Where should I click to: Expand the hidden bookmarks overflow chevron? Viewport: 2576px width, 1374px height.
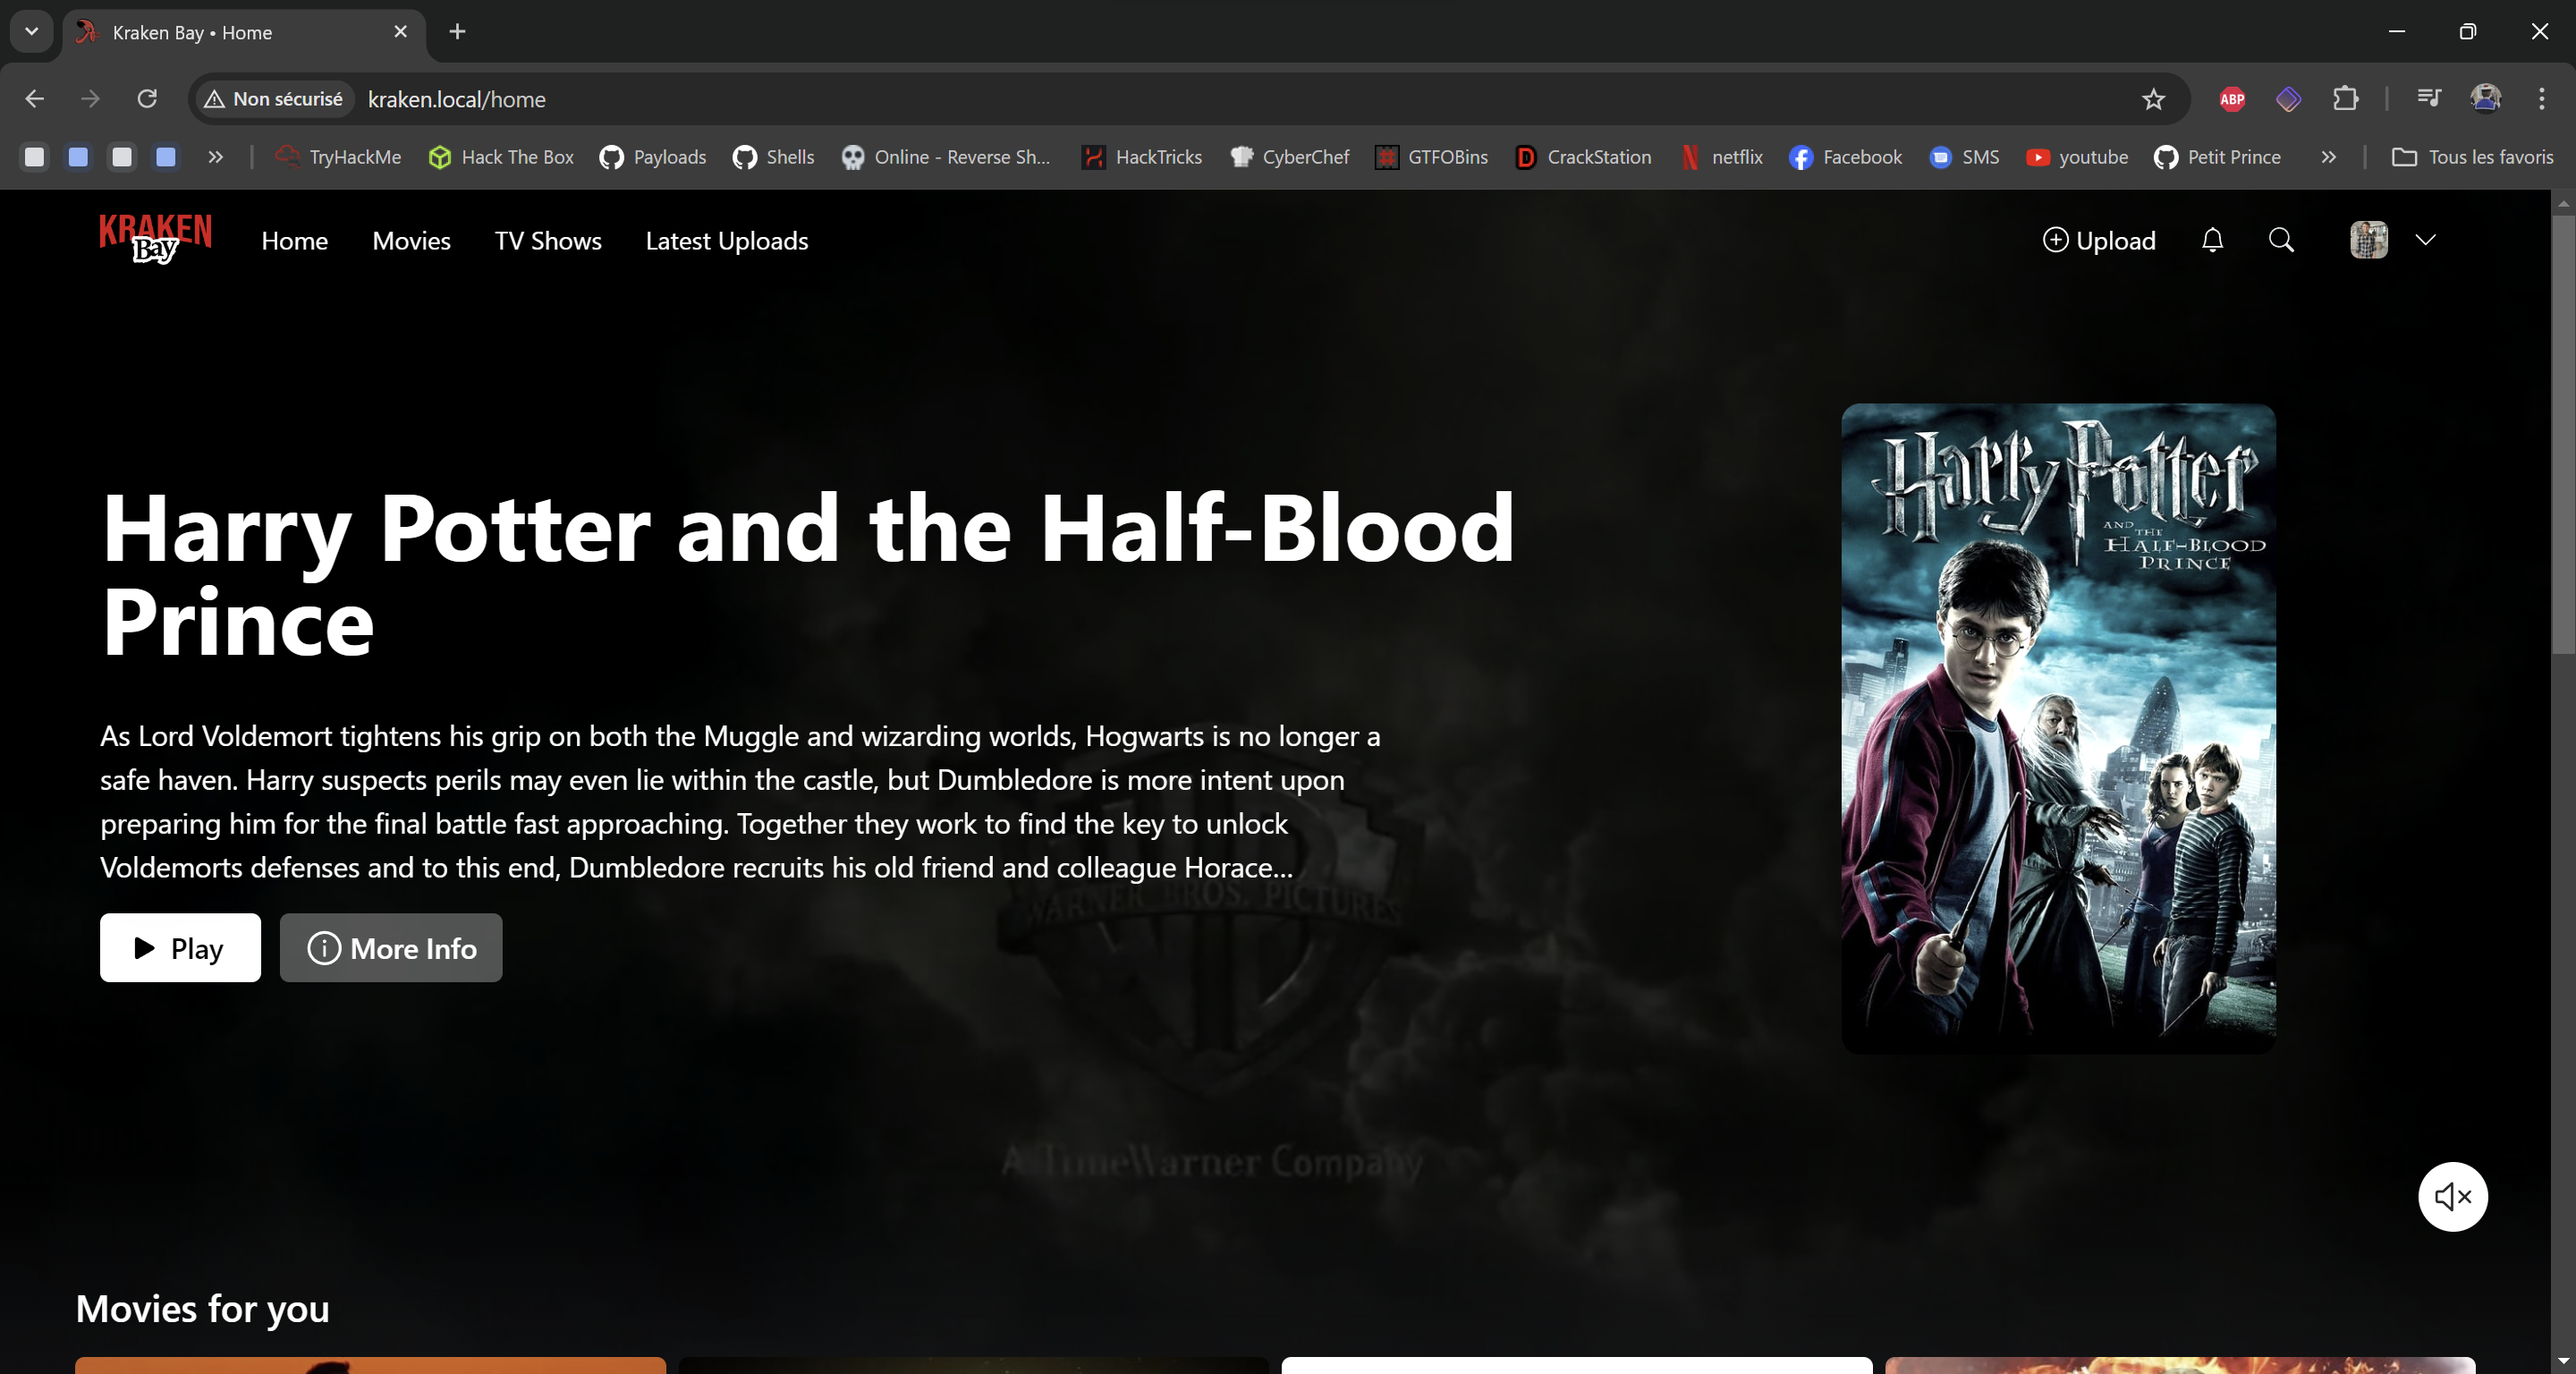tap(2328, 157)
